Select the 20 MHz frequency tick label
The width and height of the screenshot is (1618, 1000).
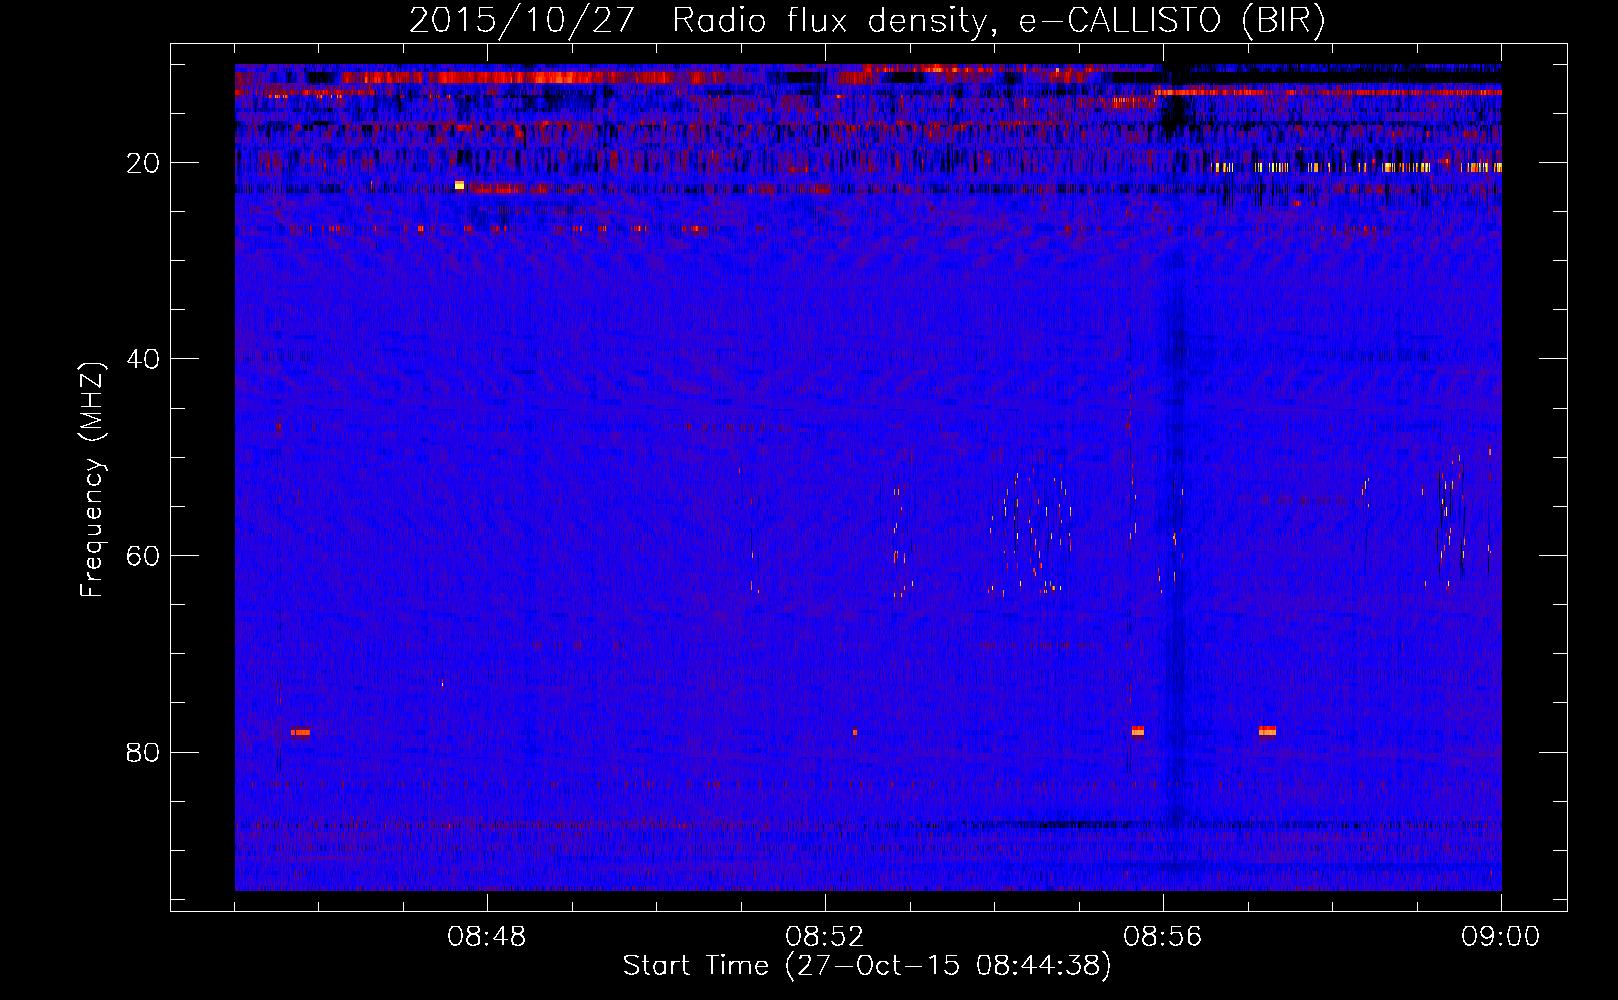(x=143, y=163)
